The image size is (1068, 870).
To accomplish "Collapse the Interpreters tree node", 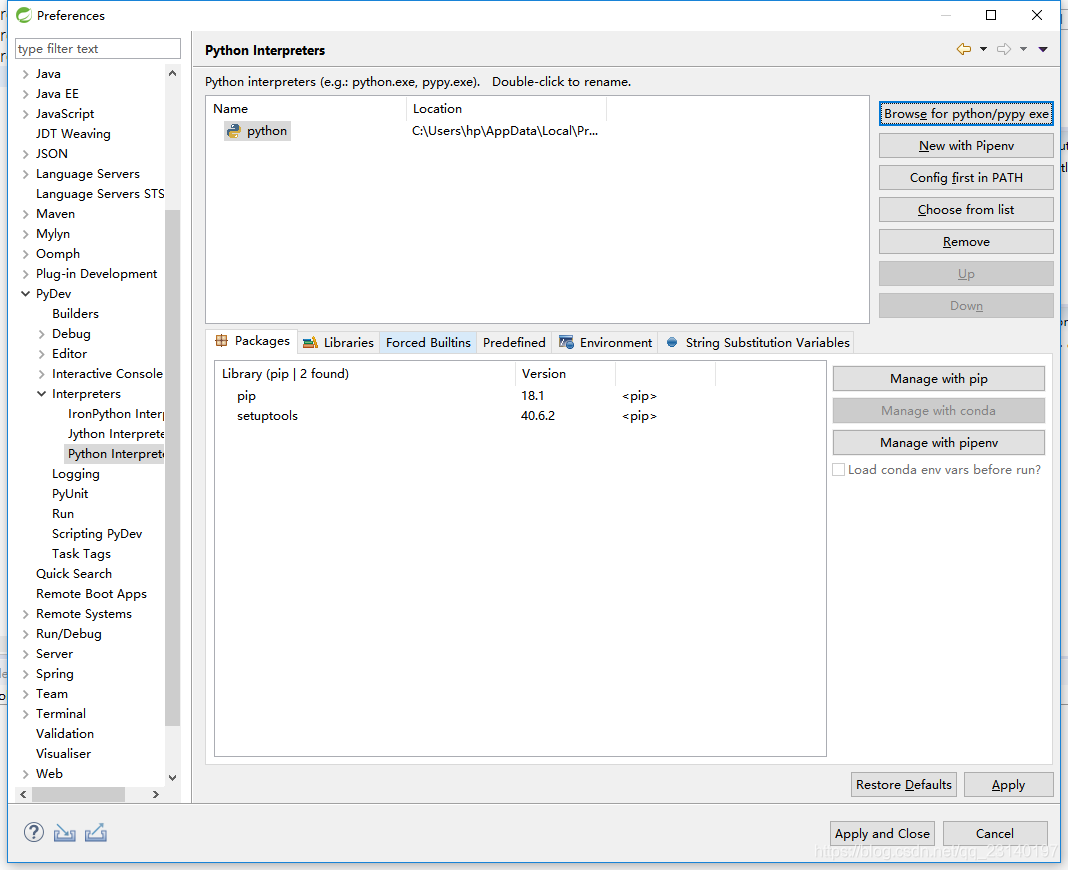I will 42,394.
